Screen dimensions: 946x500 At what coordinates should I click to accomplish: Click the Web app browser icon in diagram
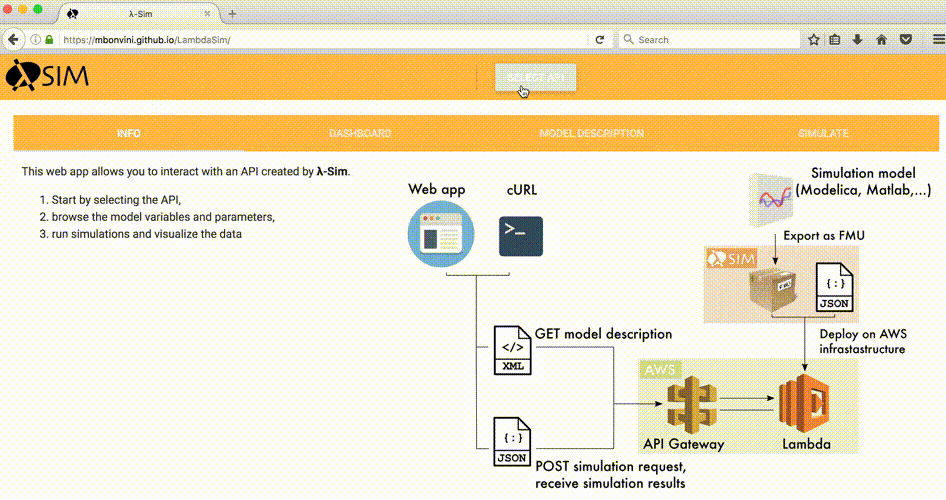[441, 234]
